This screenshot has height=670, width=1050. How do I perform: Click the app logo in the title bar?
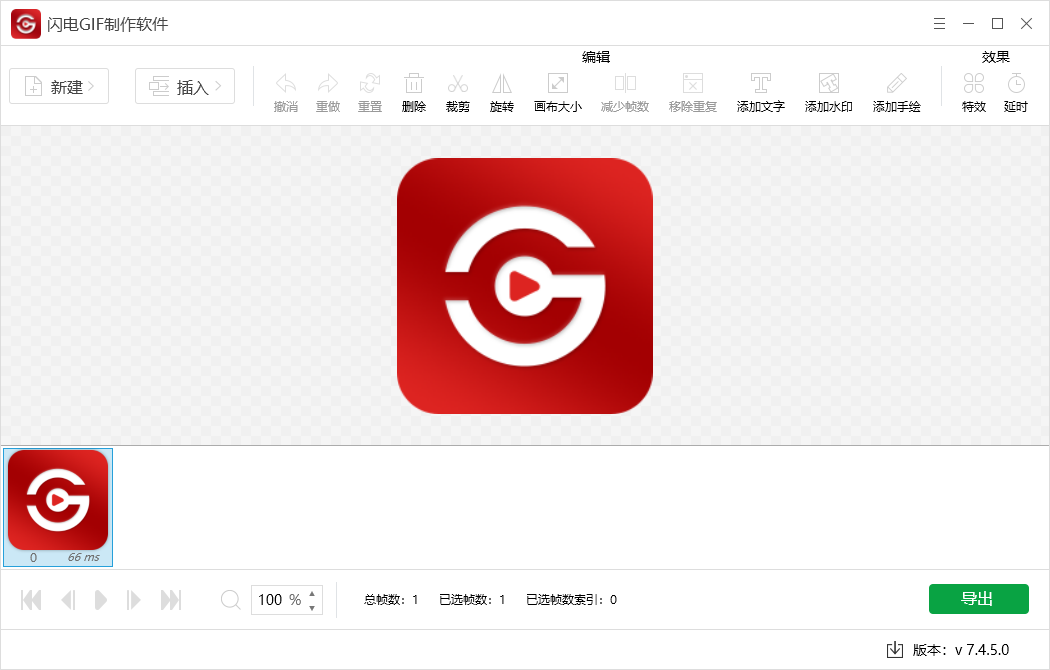pos(26,25)
